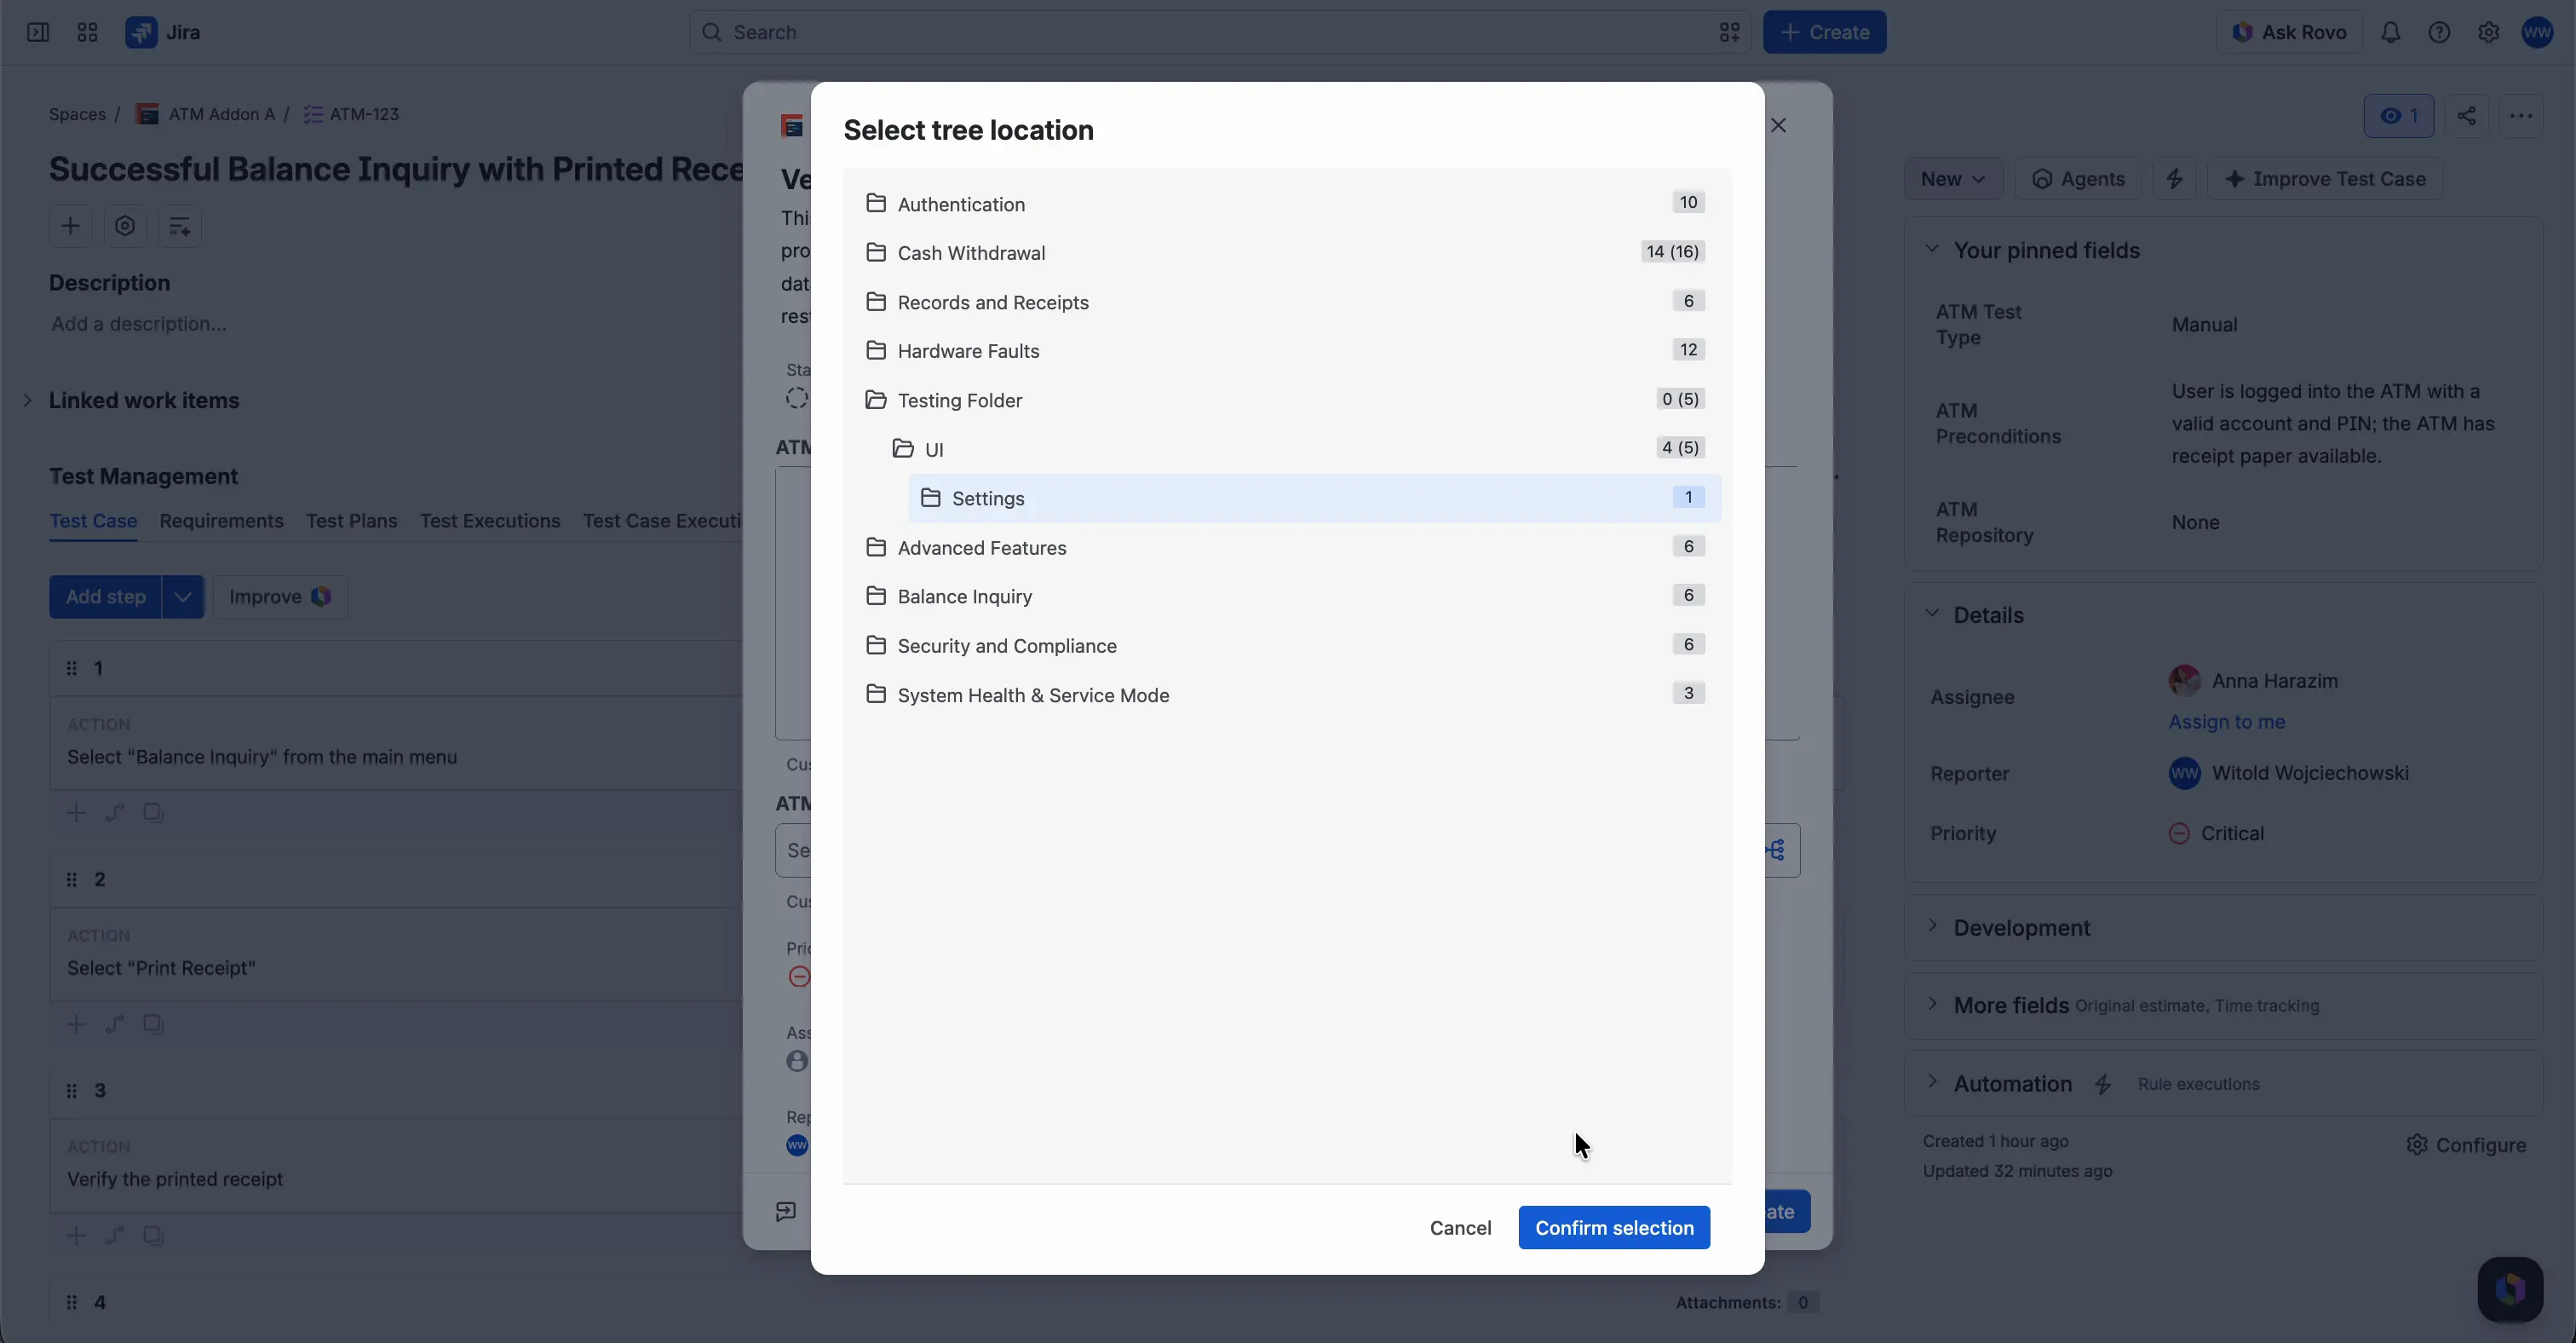Select the Authentication folder

[x=1286, y=204]
